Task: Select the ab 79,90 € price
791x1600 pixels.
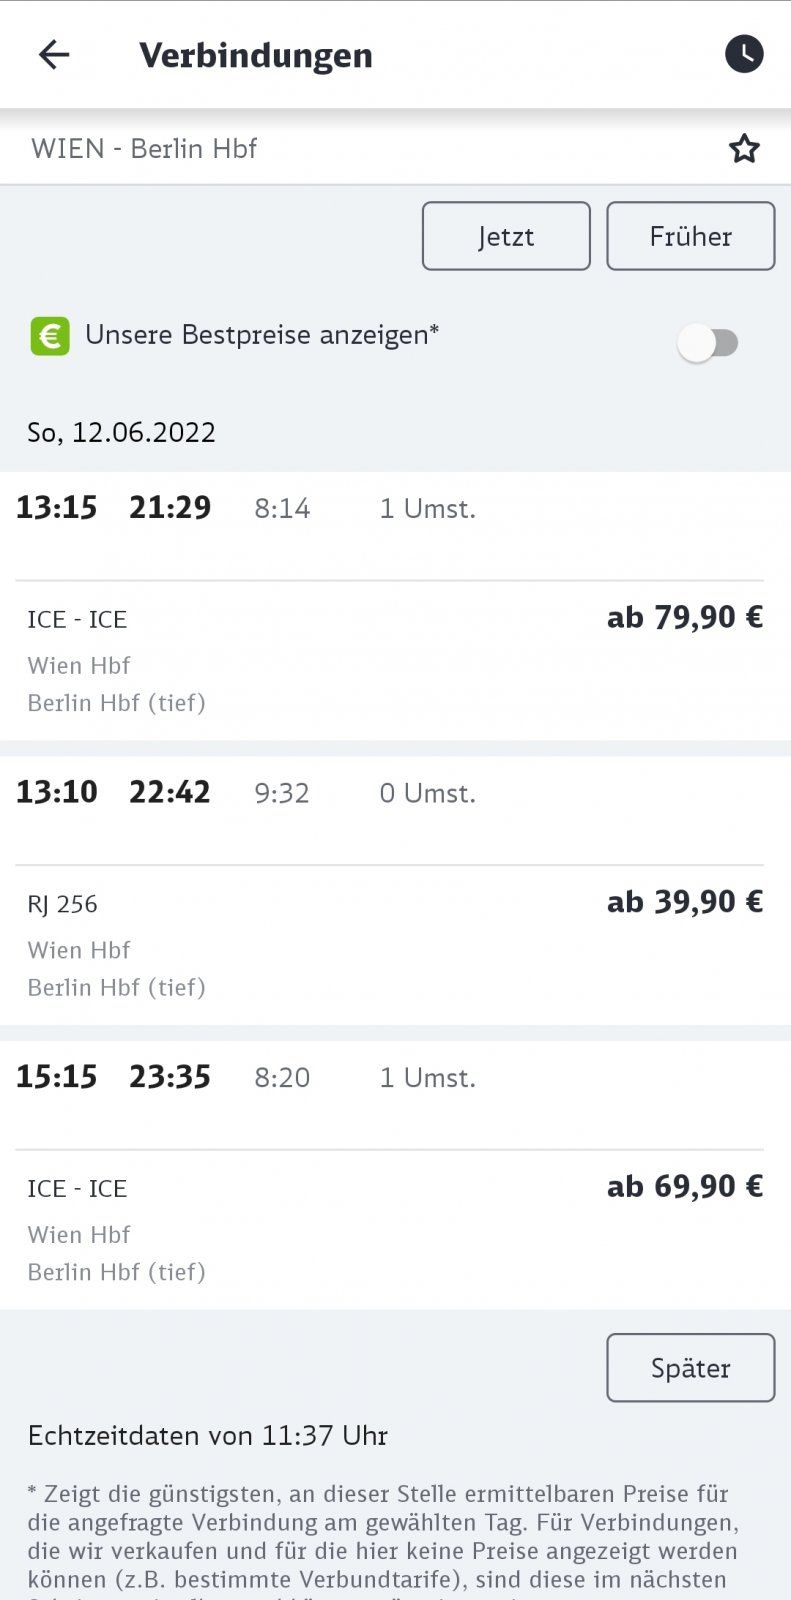Action: pos(685,617)
